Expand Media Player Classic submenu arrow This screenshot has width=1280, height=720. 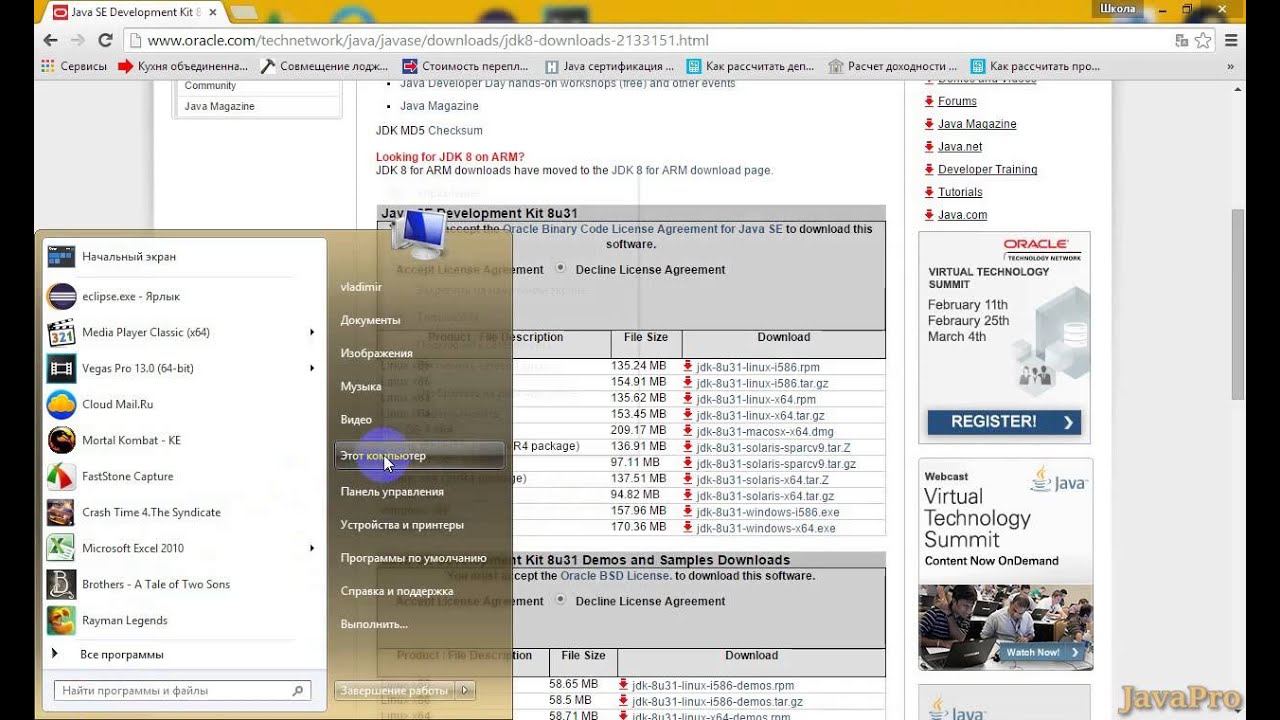pyautogui.click(x=312, y=332)
